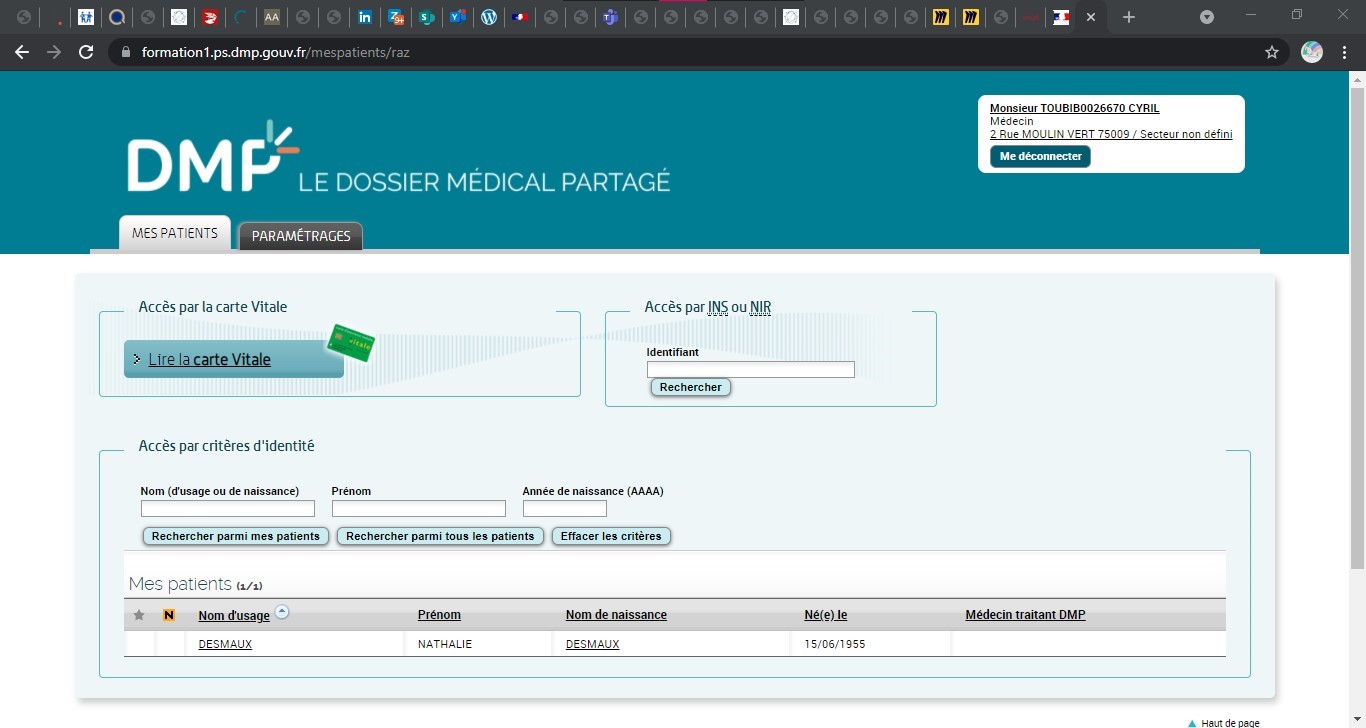Open patient record via DESMAUX link
This screenshot has width=1366, height=728.
pyautogui.click(x=225, y=643)
